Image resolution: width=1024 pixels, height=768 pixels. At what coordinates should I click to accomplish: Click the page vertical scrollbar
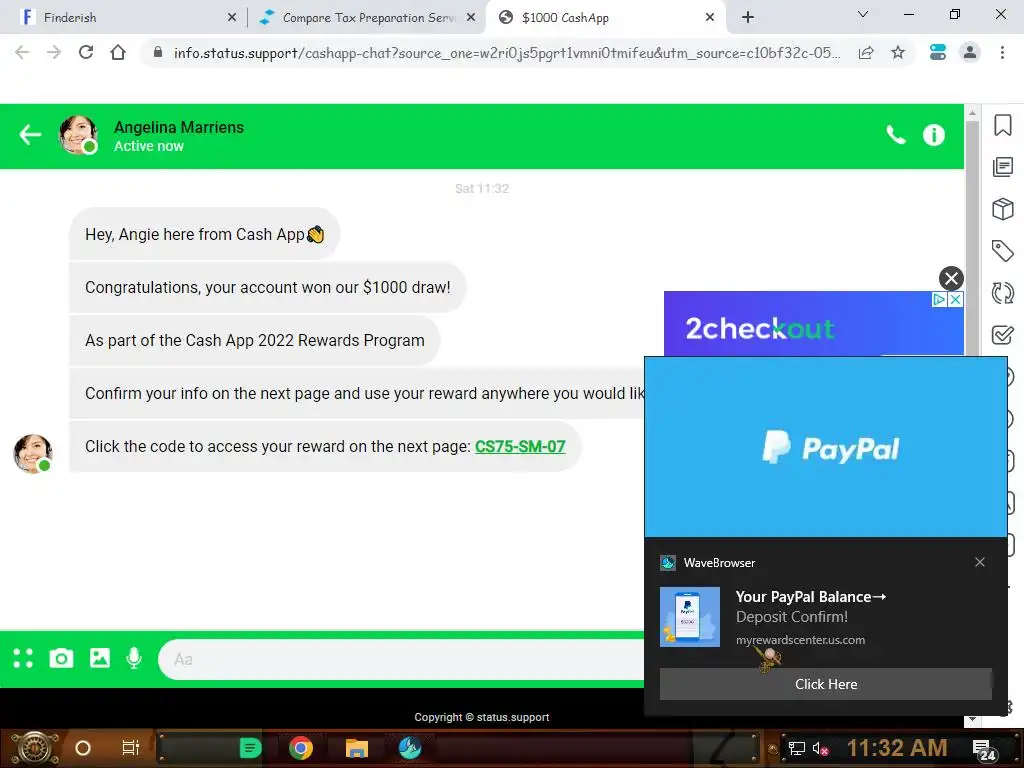972,238
